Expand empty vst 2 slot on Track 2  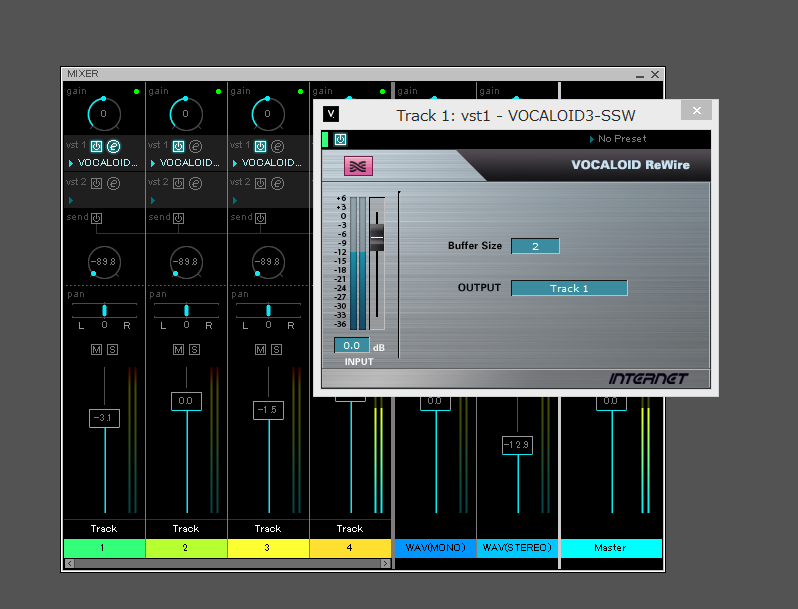pos(153,200)
